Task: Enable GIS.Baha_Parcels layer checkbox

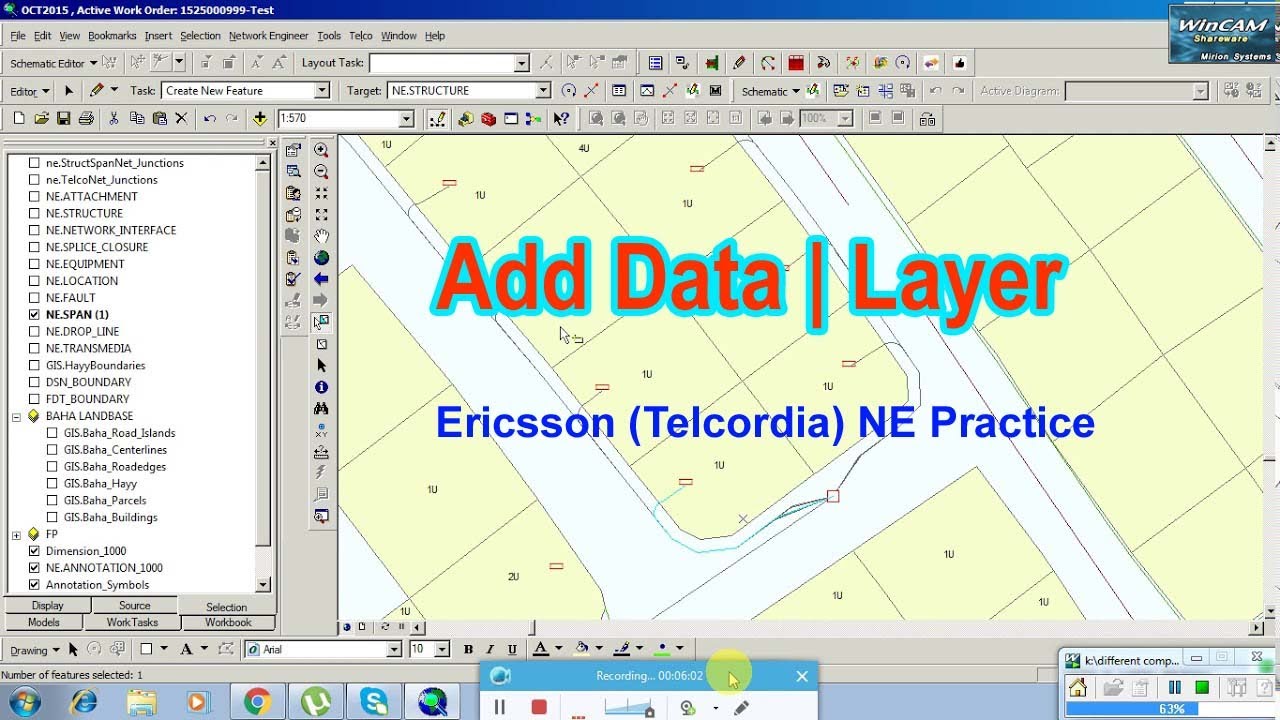Action: tap(52, 500)
